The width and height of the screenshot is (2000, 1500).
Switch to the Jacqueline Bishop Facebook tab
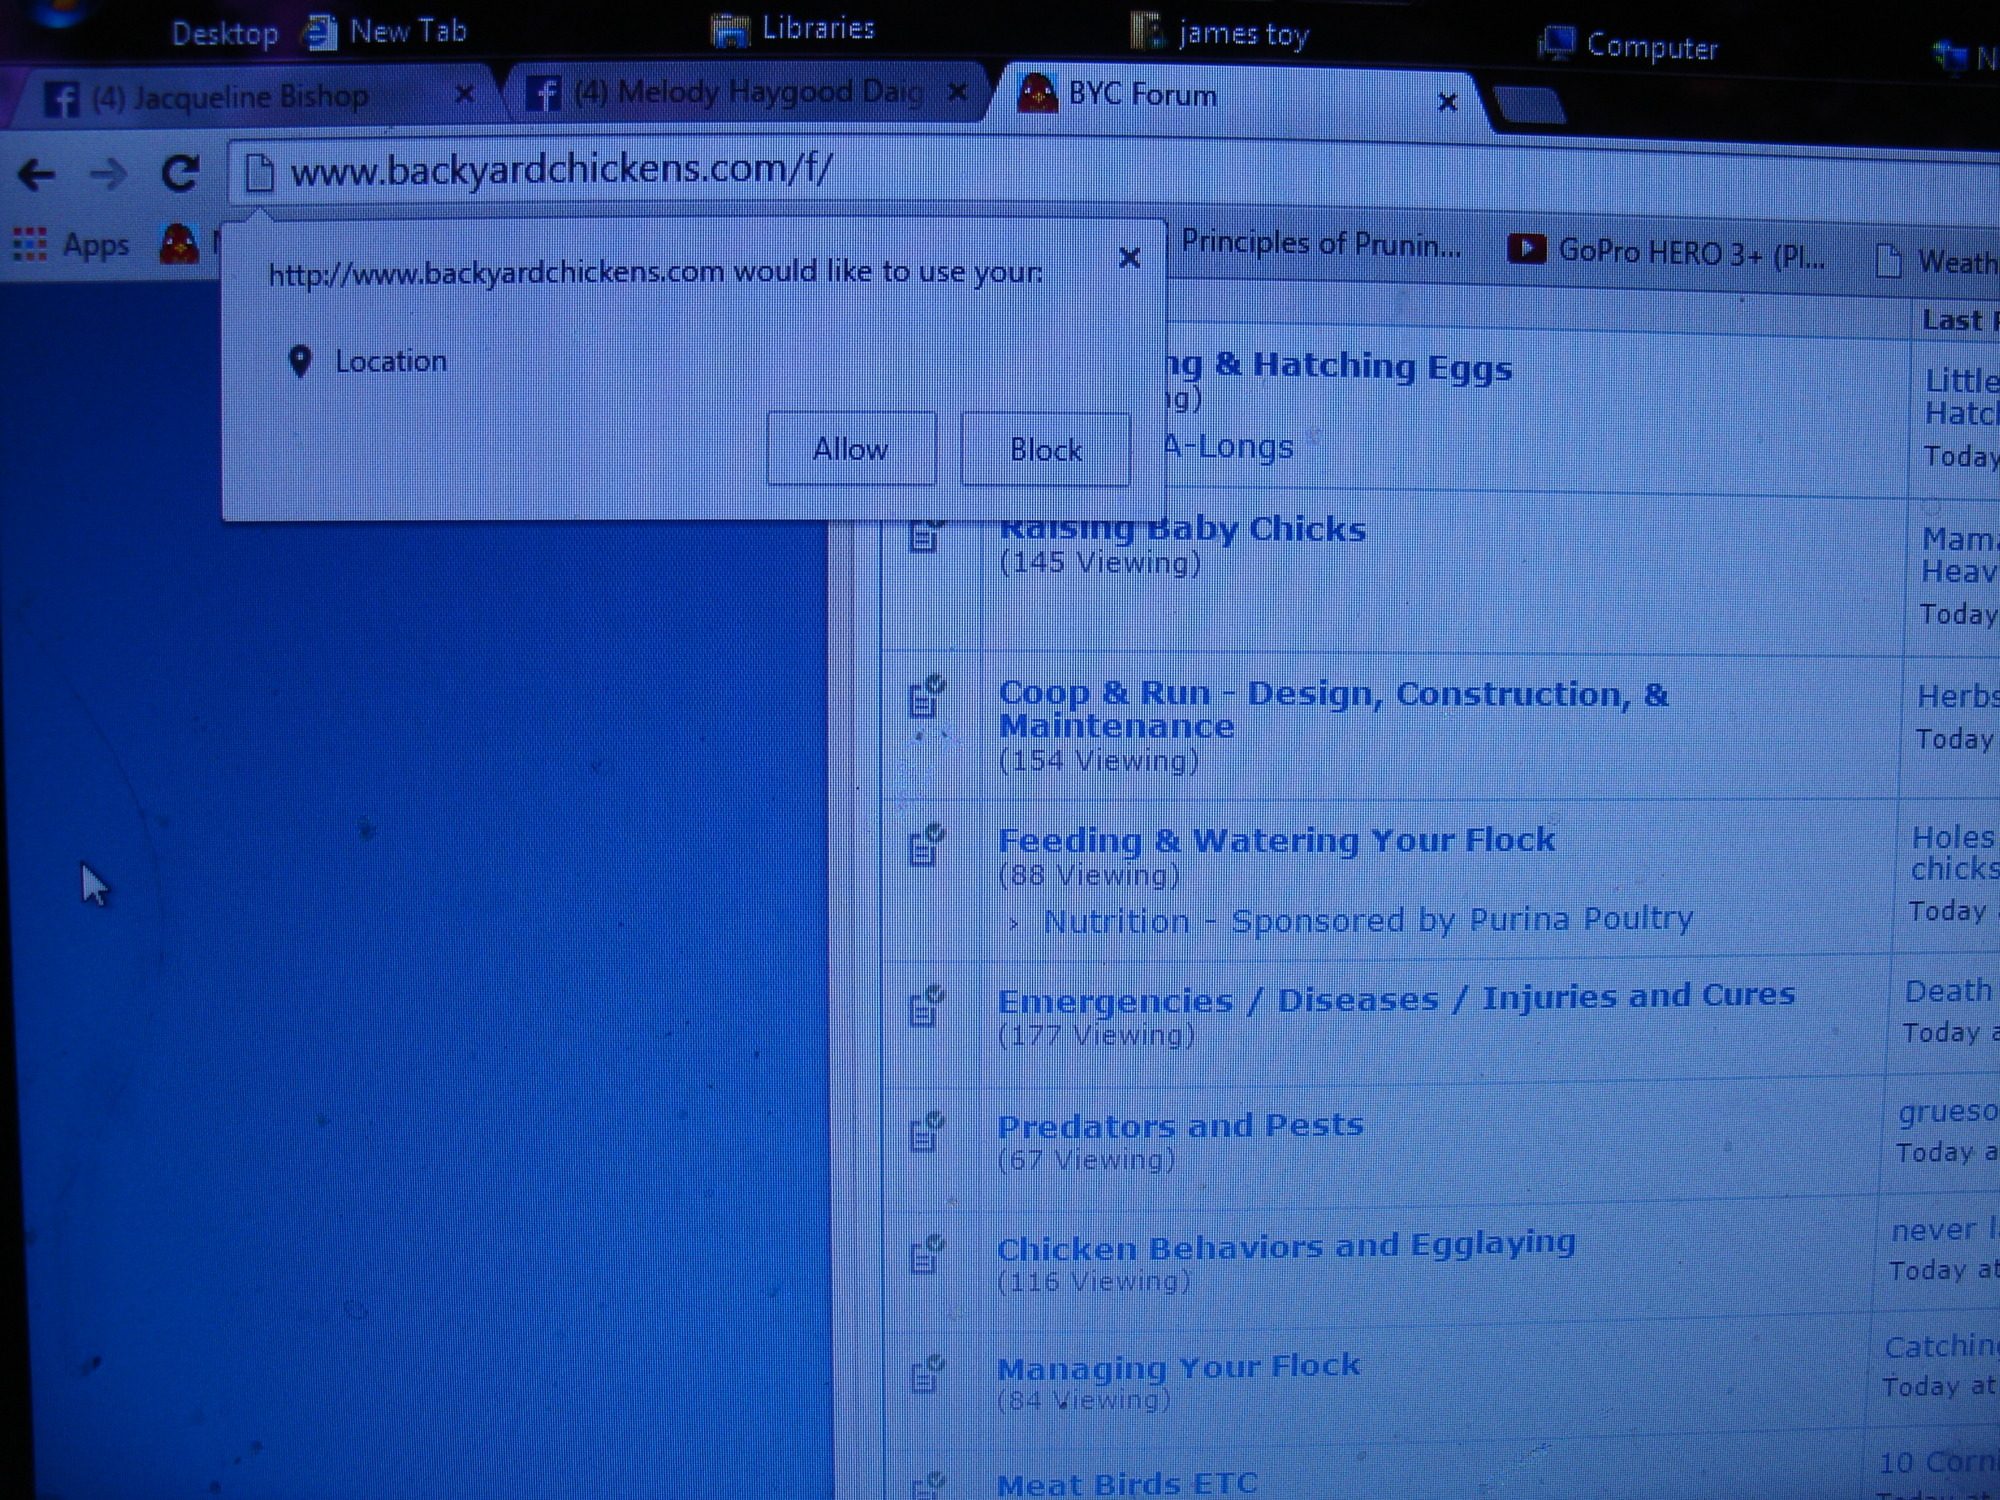pyautogui.click(x=230, y=97)
